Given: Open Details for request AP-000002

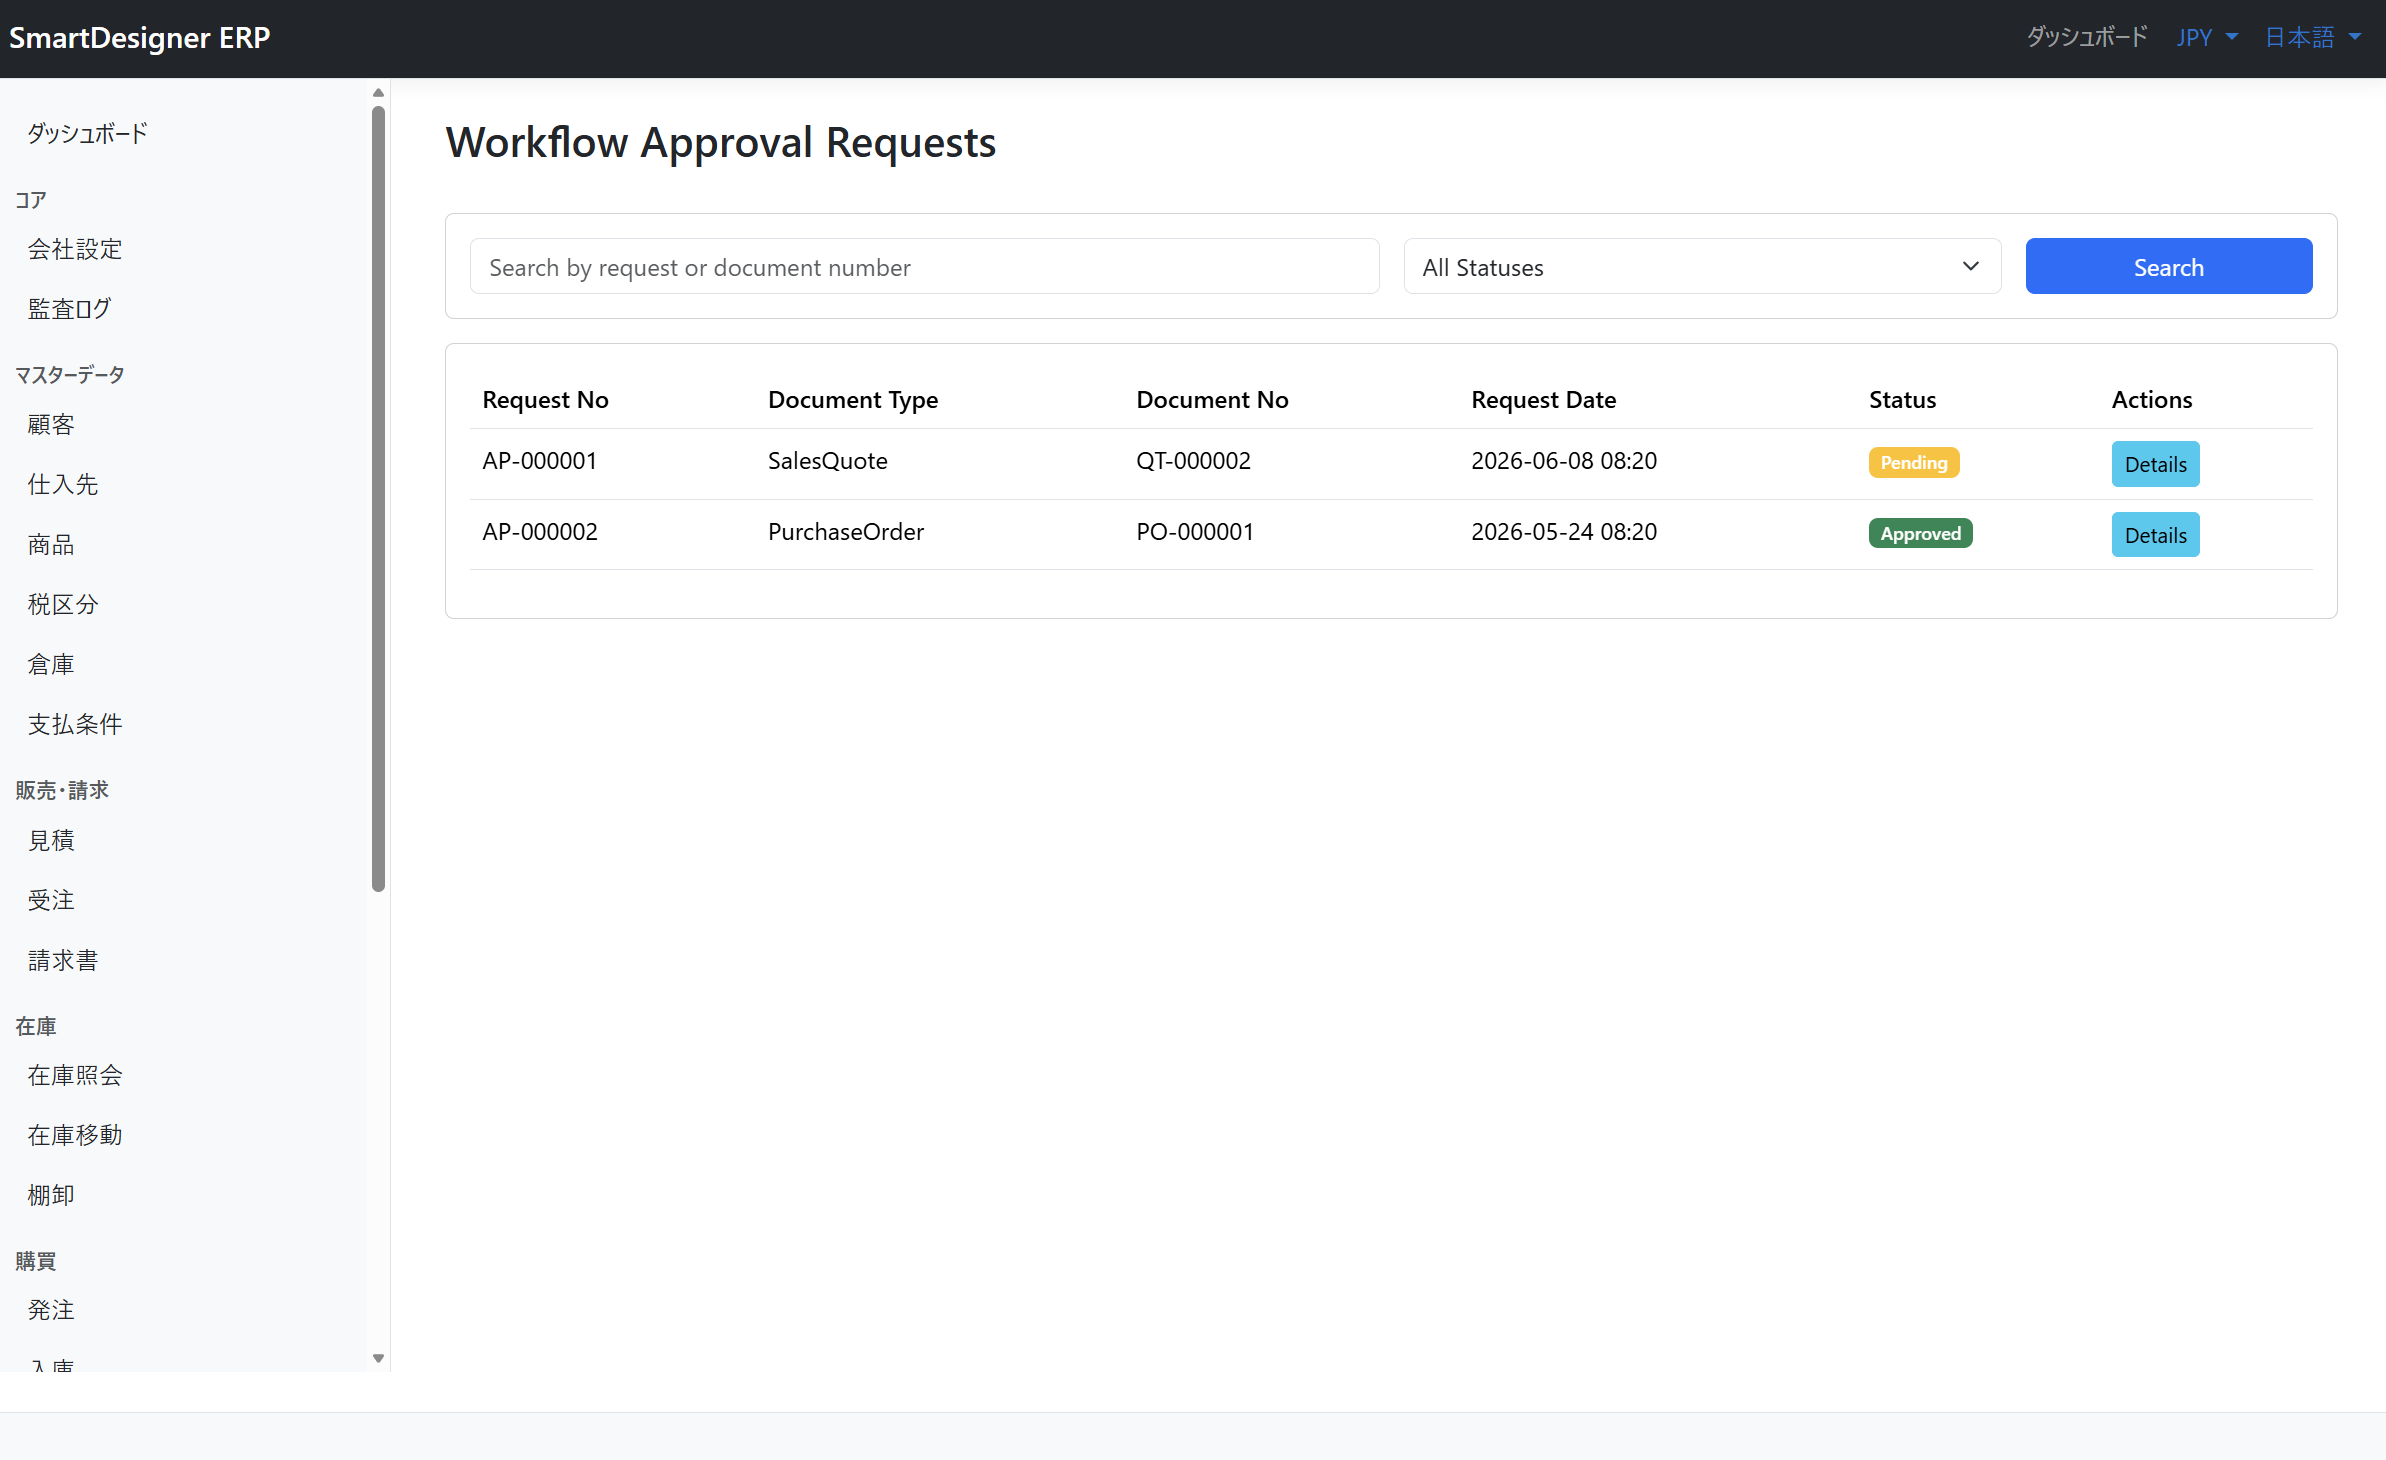Looking at the screenshot, I should coord(2155,535).
